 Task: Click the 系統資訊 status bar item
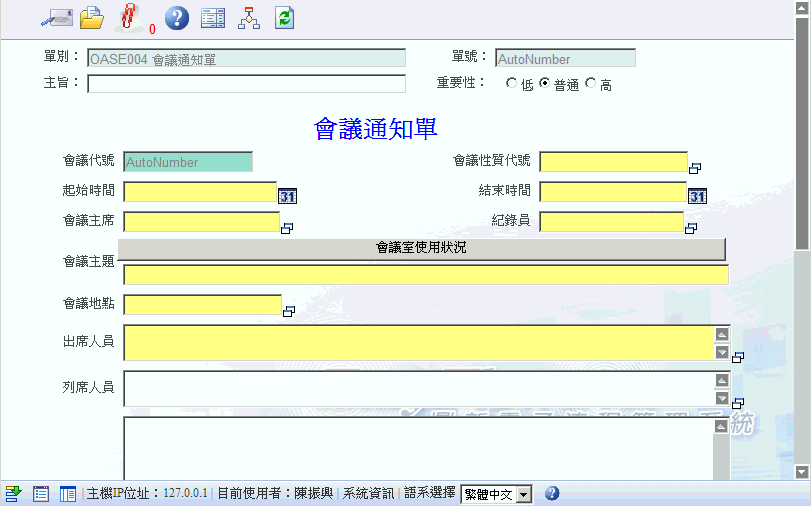(x=368, y=493)
